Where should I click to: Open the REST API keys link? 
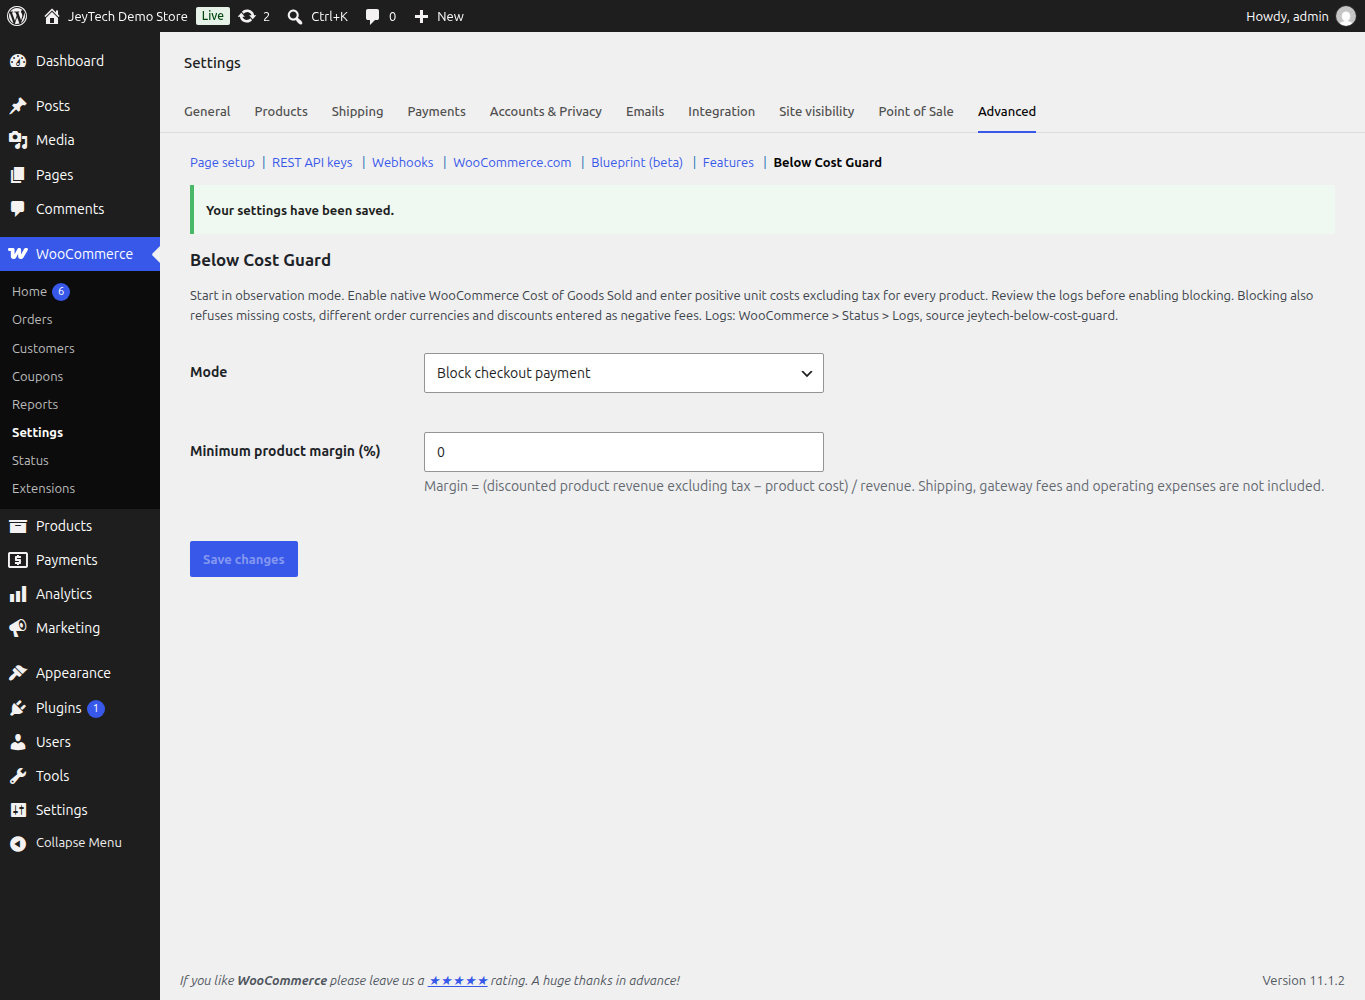[312, 162]
